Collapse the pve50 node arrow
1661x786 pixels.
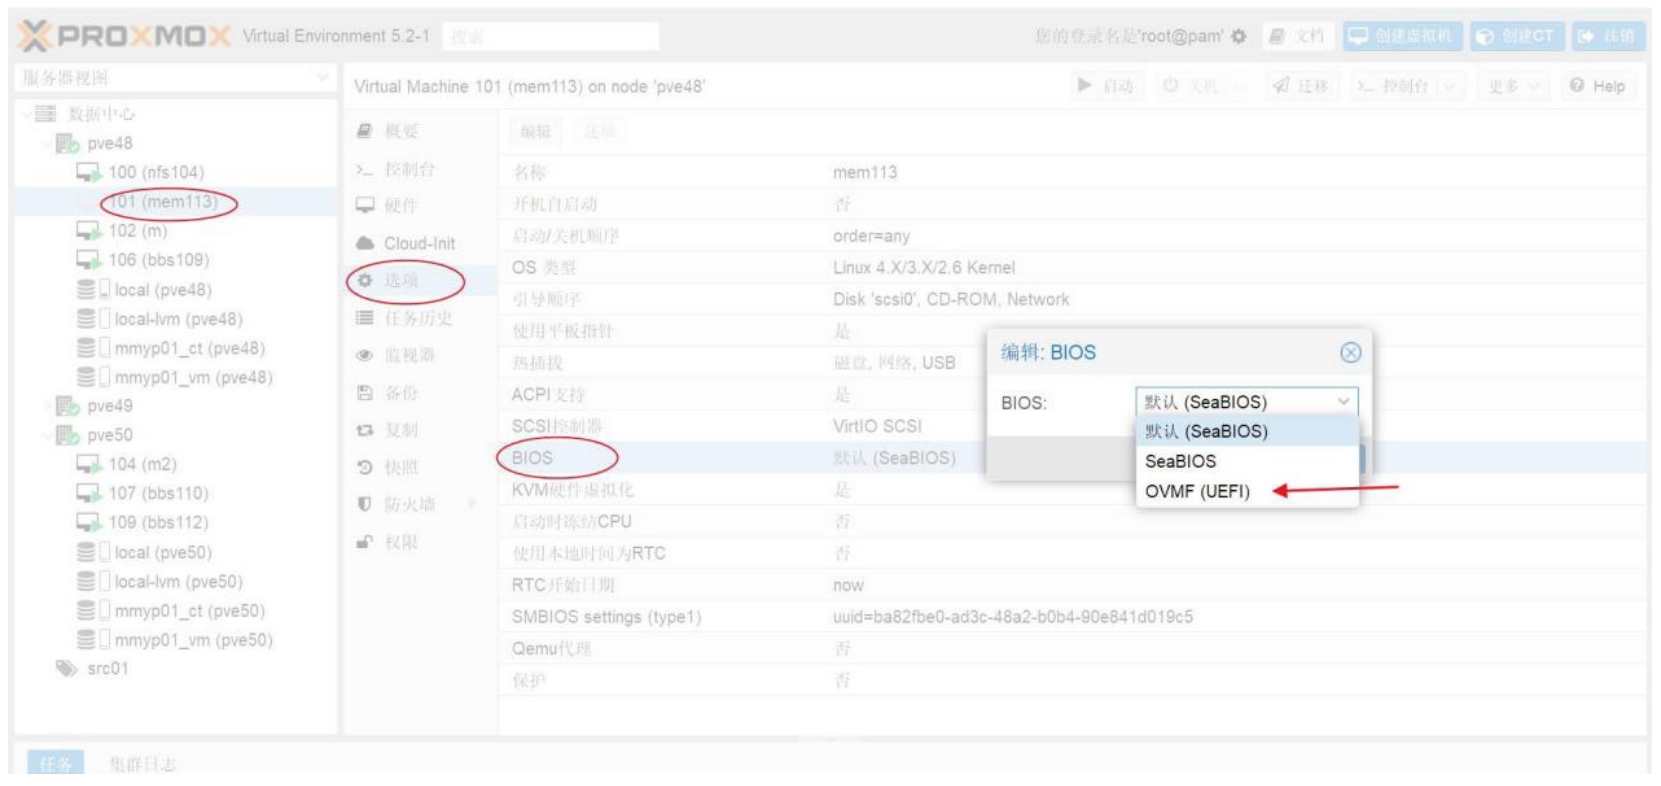tap(47, 435)
